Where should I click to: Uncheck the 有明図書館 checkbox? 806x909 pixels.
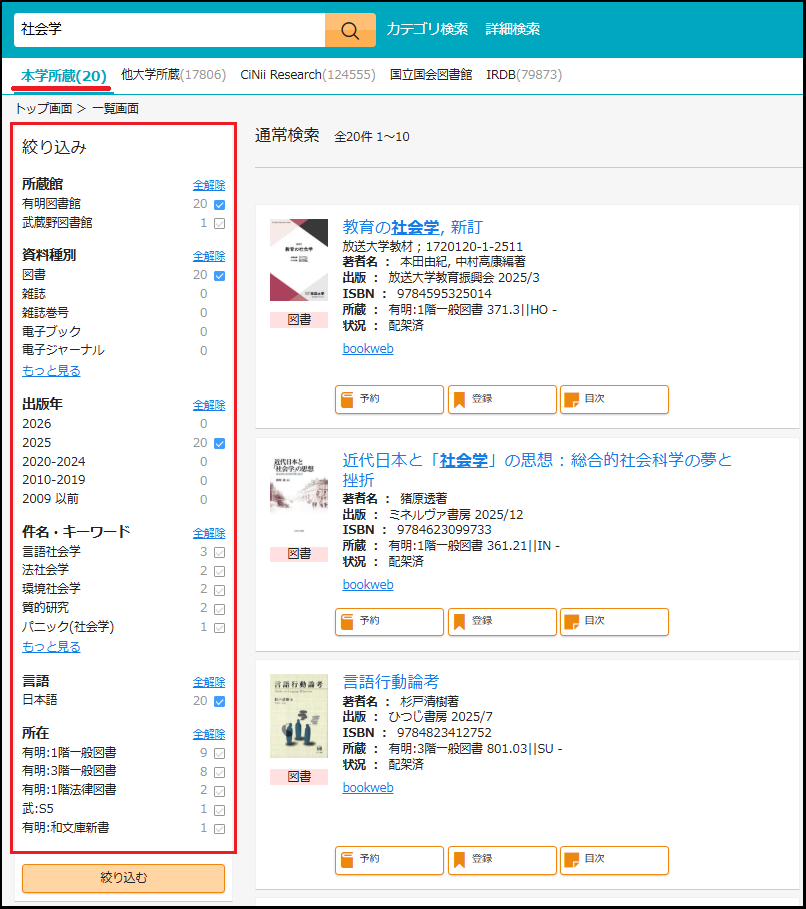pos(219,205)
